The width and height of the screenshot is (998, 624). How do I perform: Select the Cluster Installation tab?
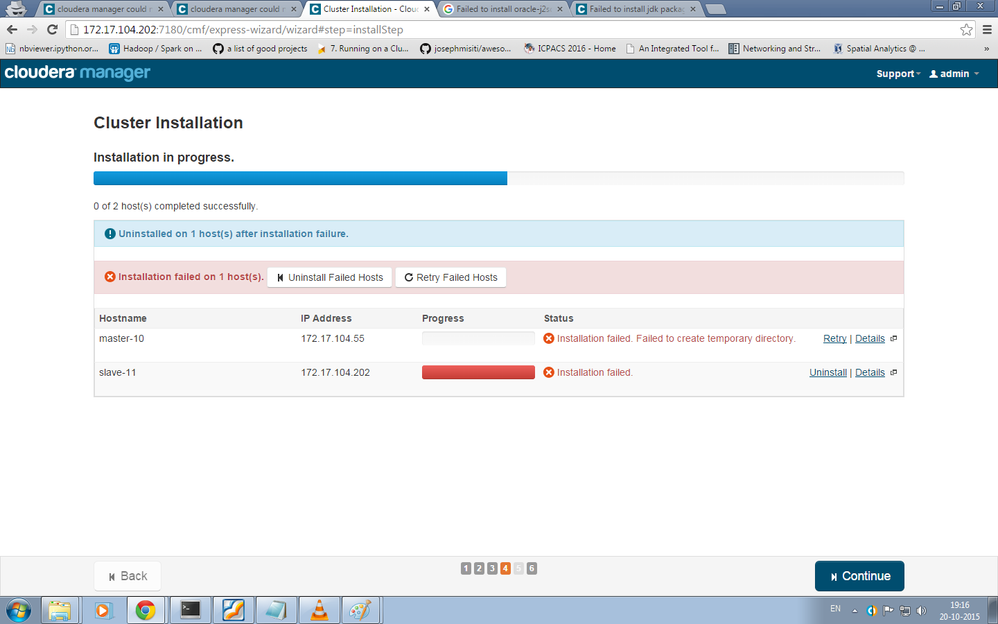(369, 10)
